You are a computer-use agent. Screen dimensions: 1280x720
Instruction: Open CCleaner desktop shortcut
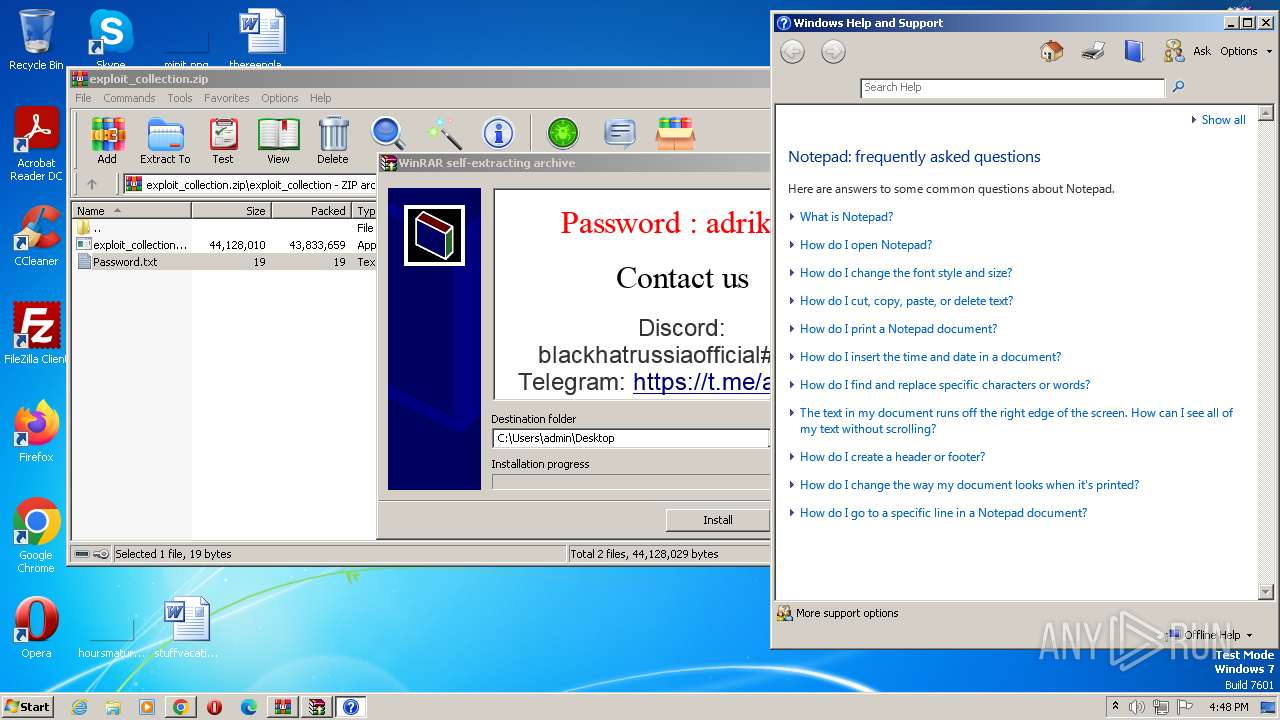(36, 236)
